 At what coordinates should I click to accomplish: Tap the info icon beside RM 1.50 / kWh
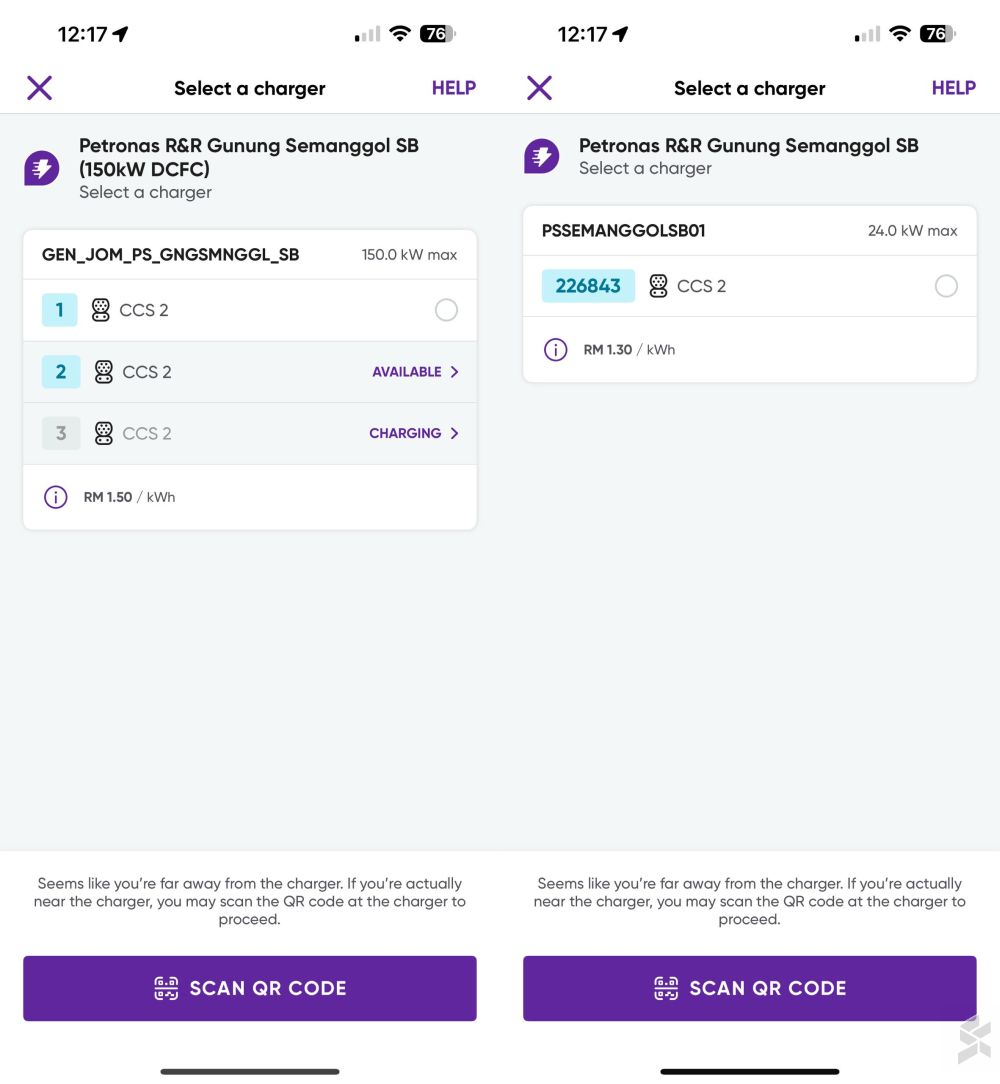(x=55, y=497)
